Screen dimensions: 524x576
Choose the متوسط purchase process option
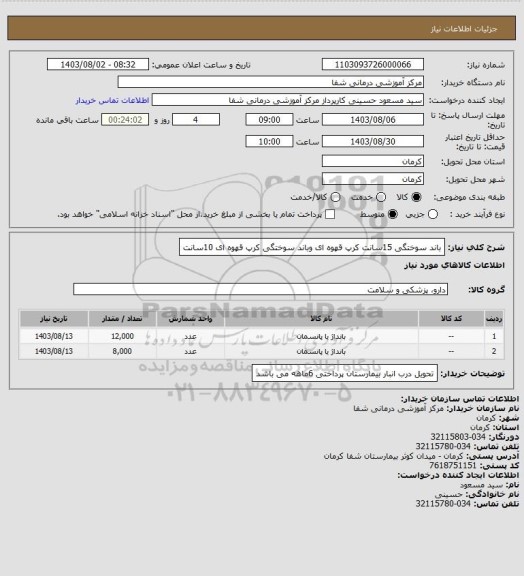click(x=393, y=214)
